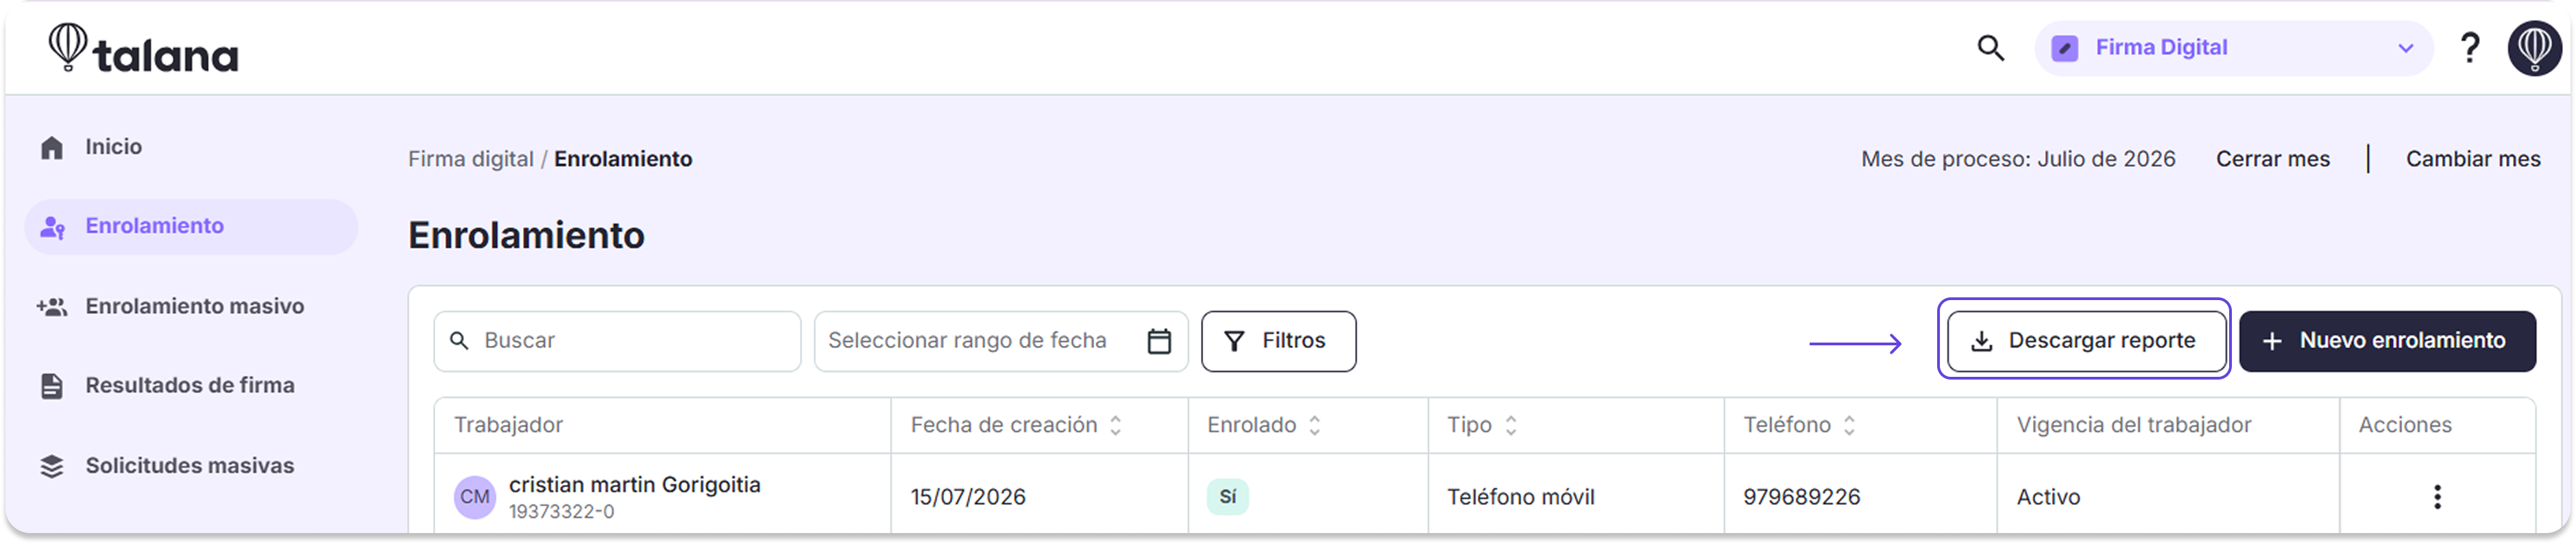This screenshot has width=2576, height=544.
Task: Click the Talana logo
Action: [x=143, y=48]
